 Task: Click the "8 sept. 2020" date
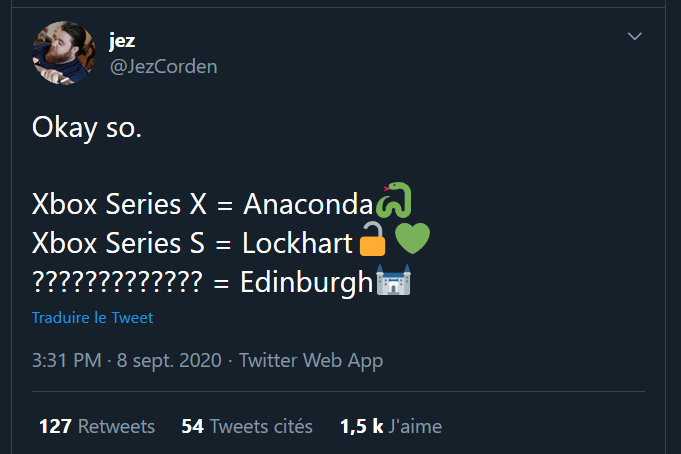pyautogui.click(x=168, y=360)
